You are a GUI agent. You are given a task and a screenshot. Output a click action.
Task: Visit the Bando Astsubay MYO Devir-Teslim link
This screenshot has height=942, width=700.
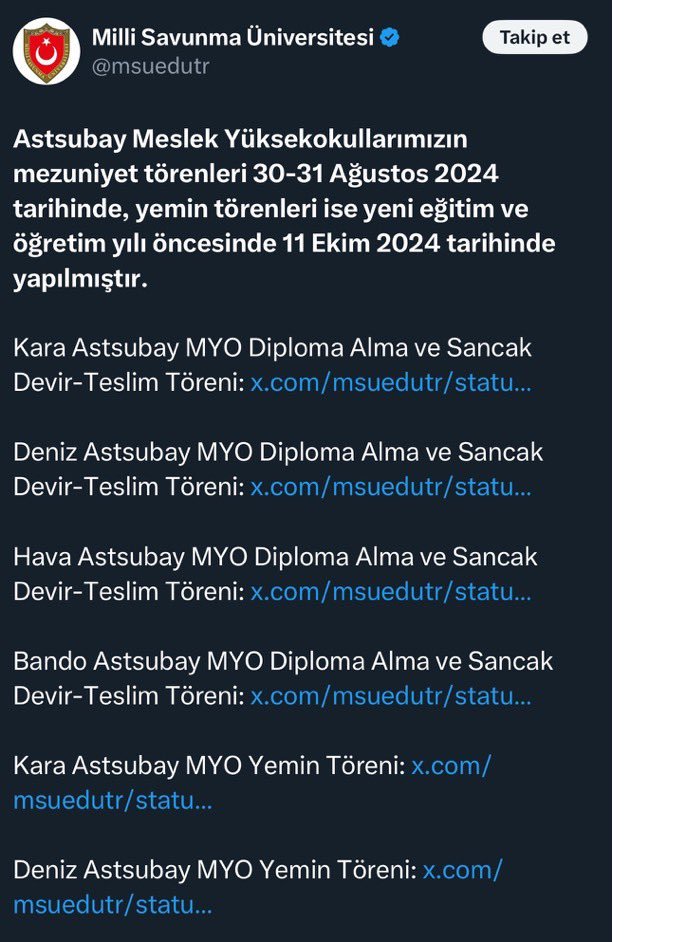(390, 696)
